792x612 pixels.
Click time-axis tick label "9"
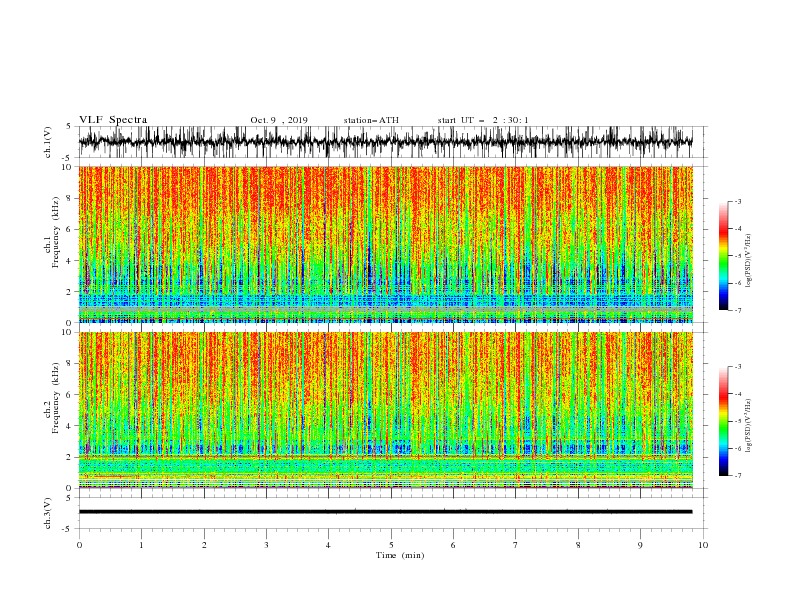[x=640, y=545]
